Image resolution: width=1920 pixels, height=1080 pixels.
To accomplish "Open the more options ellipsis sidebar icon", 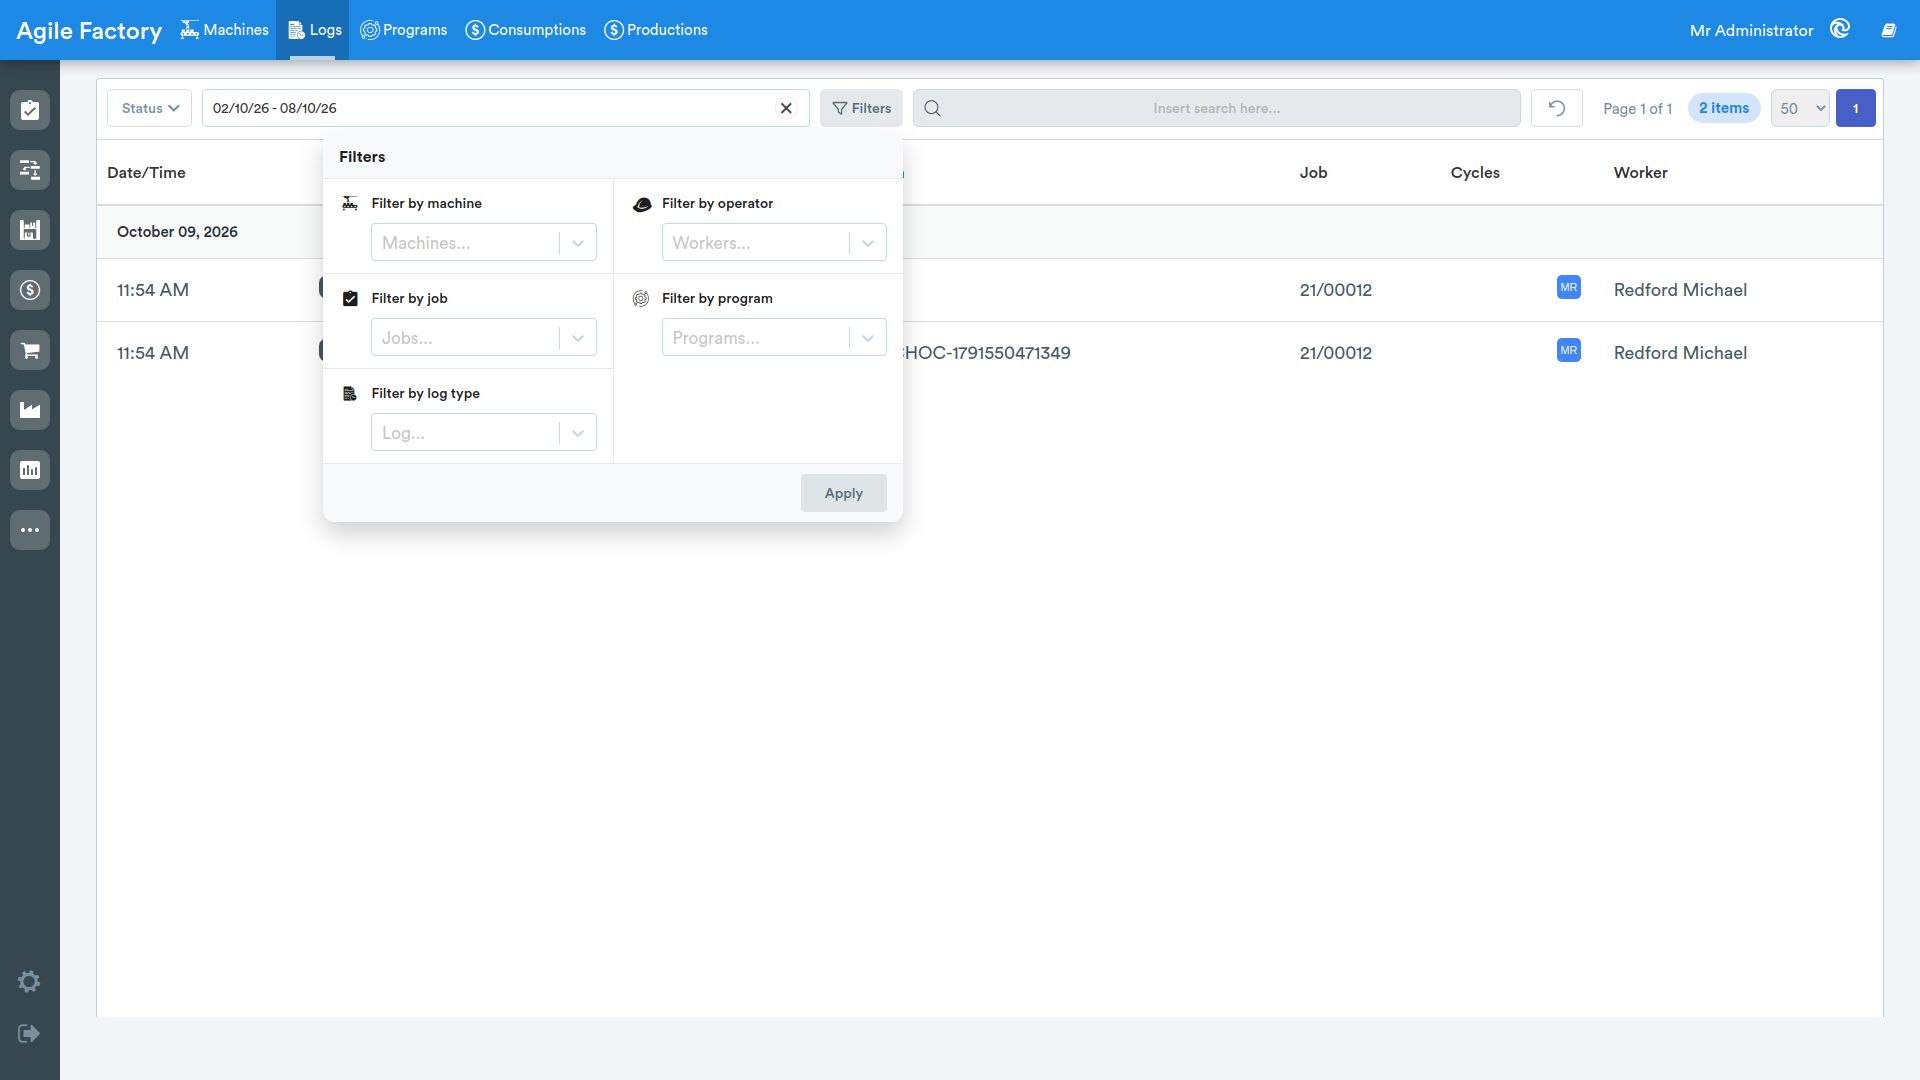I will click(30, 530).
